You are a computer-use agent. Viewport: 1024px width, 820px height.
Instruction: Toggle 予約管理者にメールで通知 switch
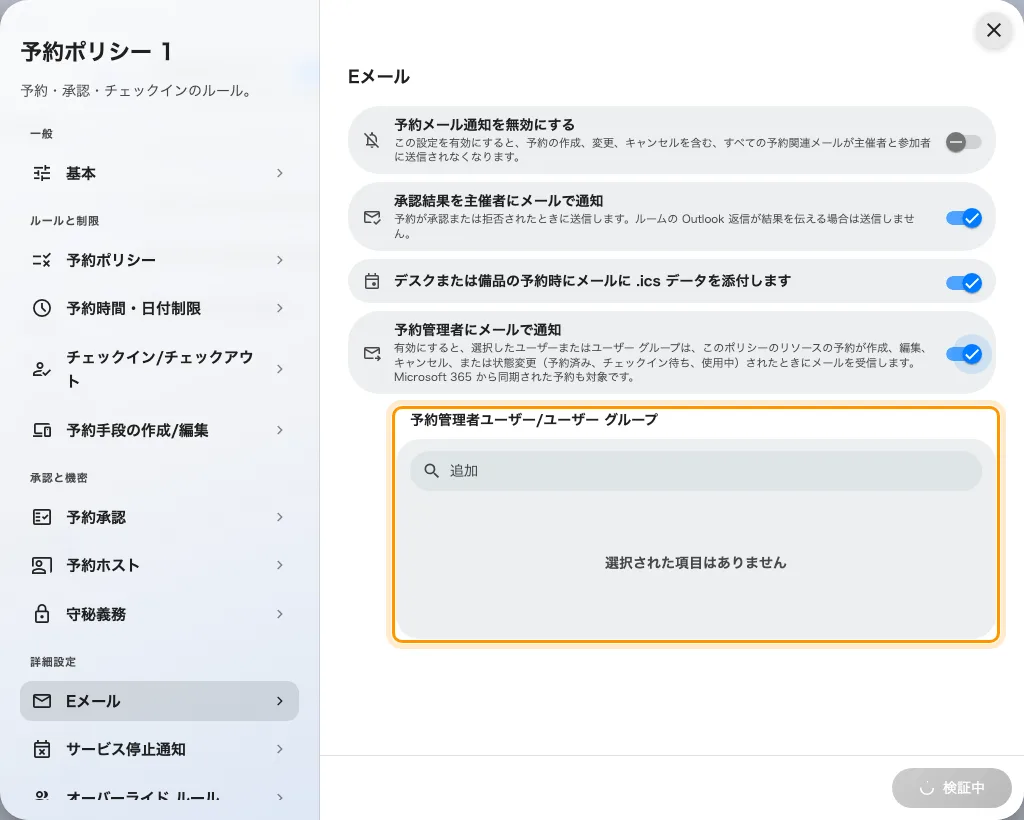[963, 354]
